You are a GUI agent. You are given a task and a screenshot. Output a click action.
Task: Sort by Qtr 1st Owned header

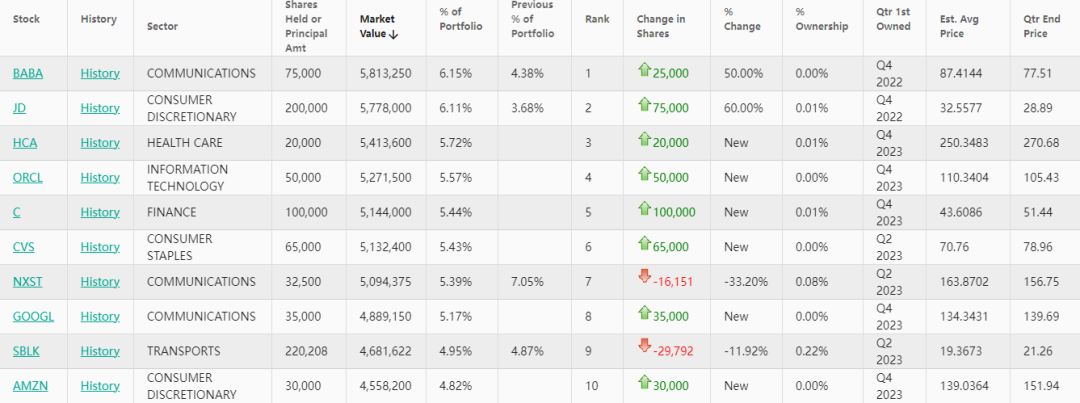[893, 19]
